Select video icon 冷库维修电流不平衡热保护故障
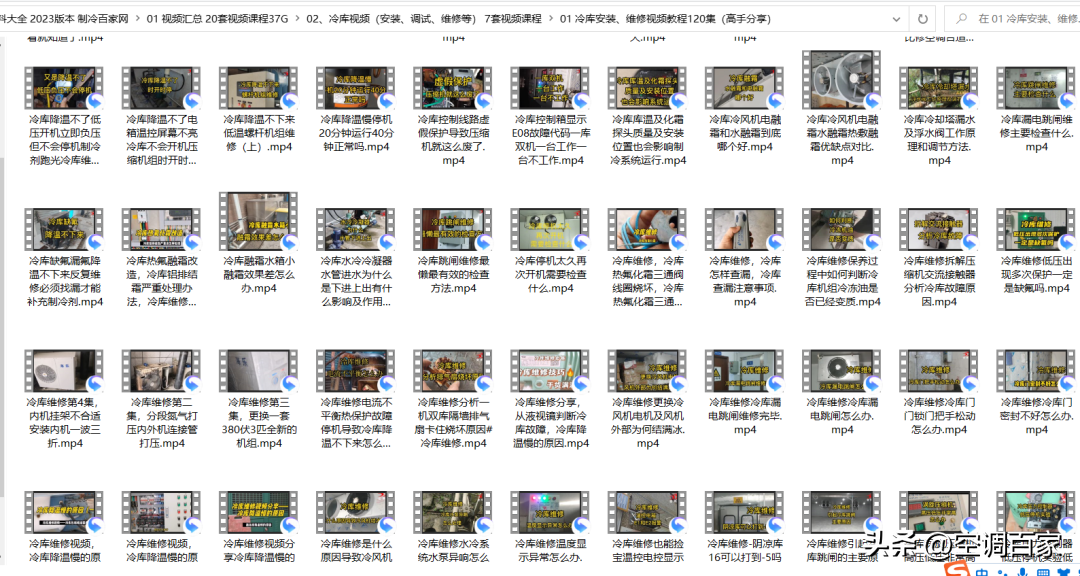 pos(355,371)
